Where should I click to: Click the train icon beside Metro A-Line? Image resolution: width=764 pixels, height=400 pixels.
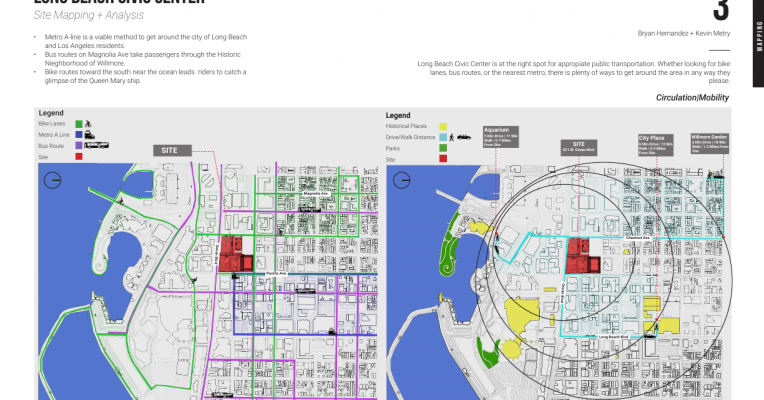coord(92,134)
